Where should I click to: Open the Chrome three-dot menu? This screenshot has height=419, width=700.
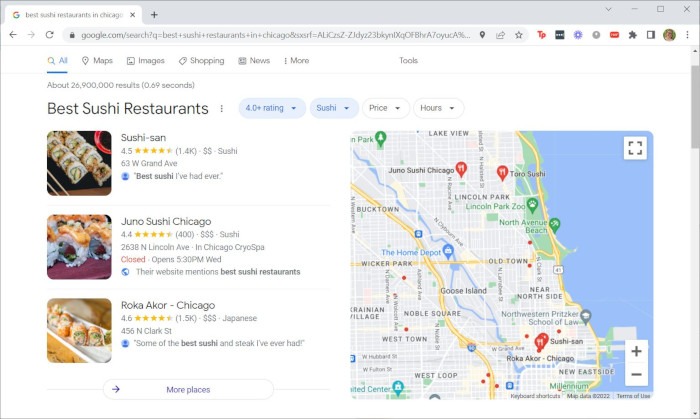tap(688, 35)
